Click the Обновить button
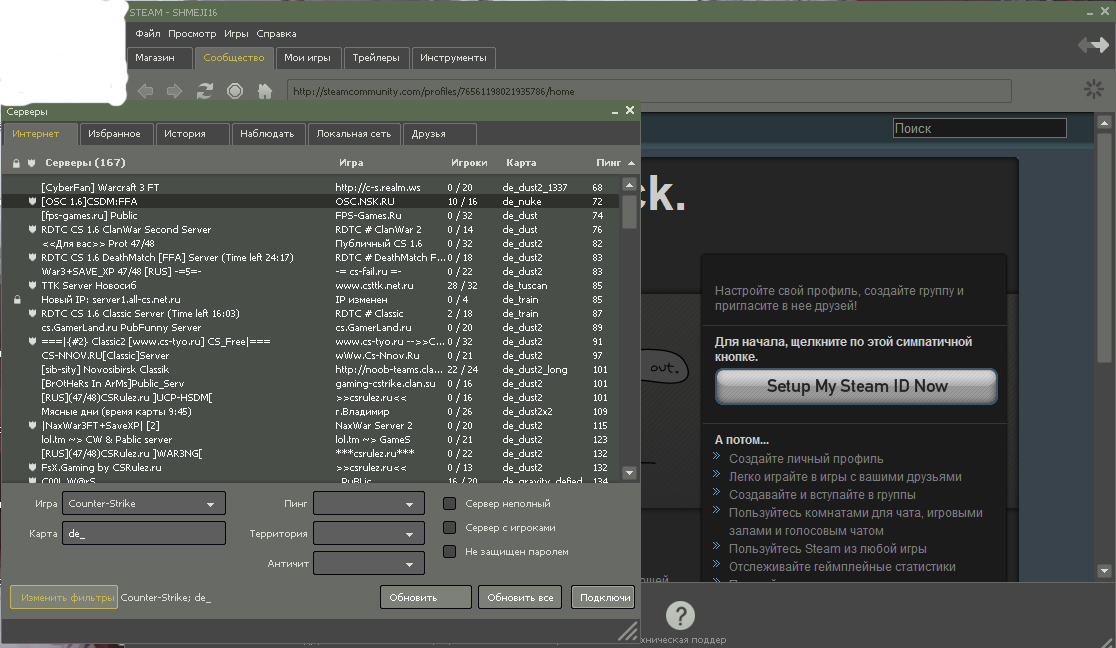The image size is (1116, 648). click(426, 597)
